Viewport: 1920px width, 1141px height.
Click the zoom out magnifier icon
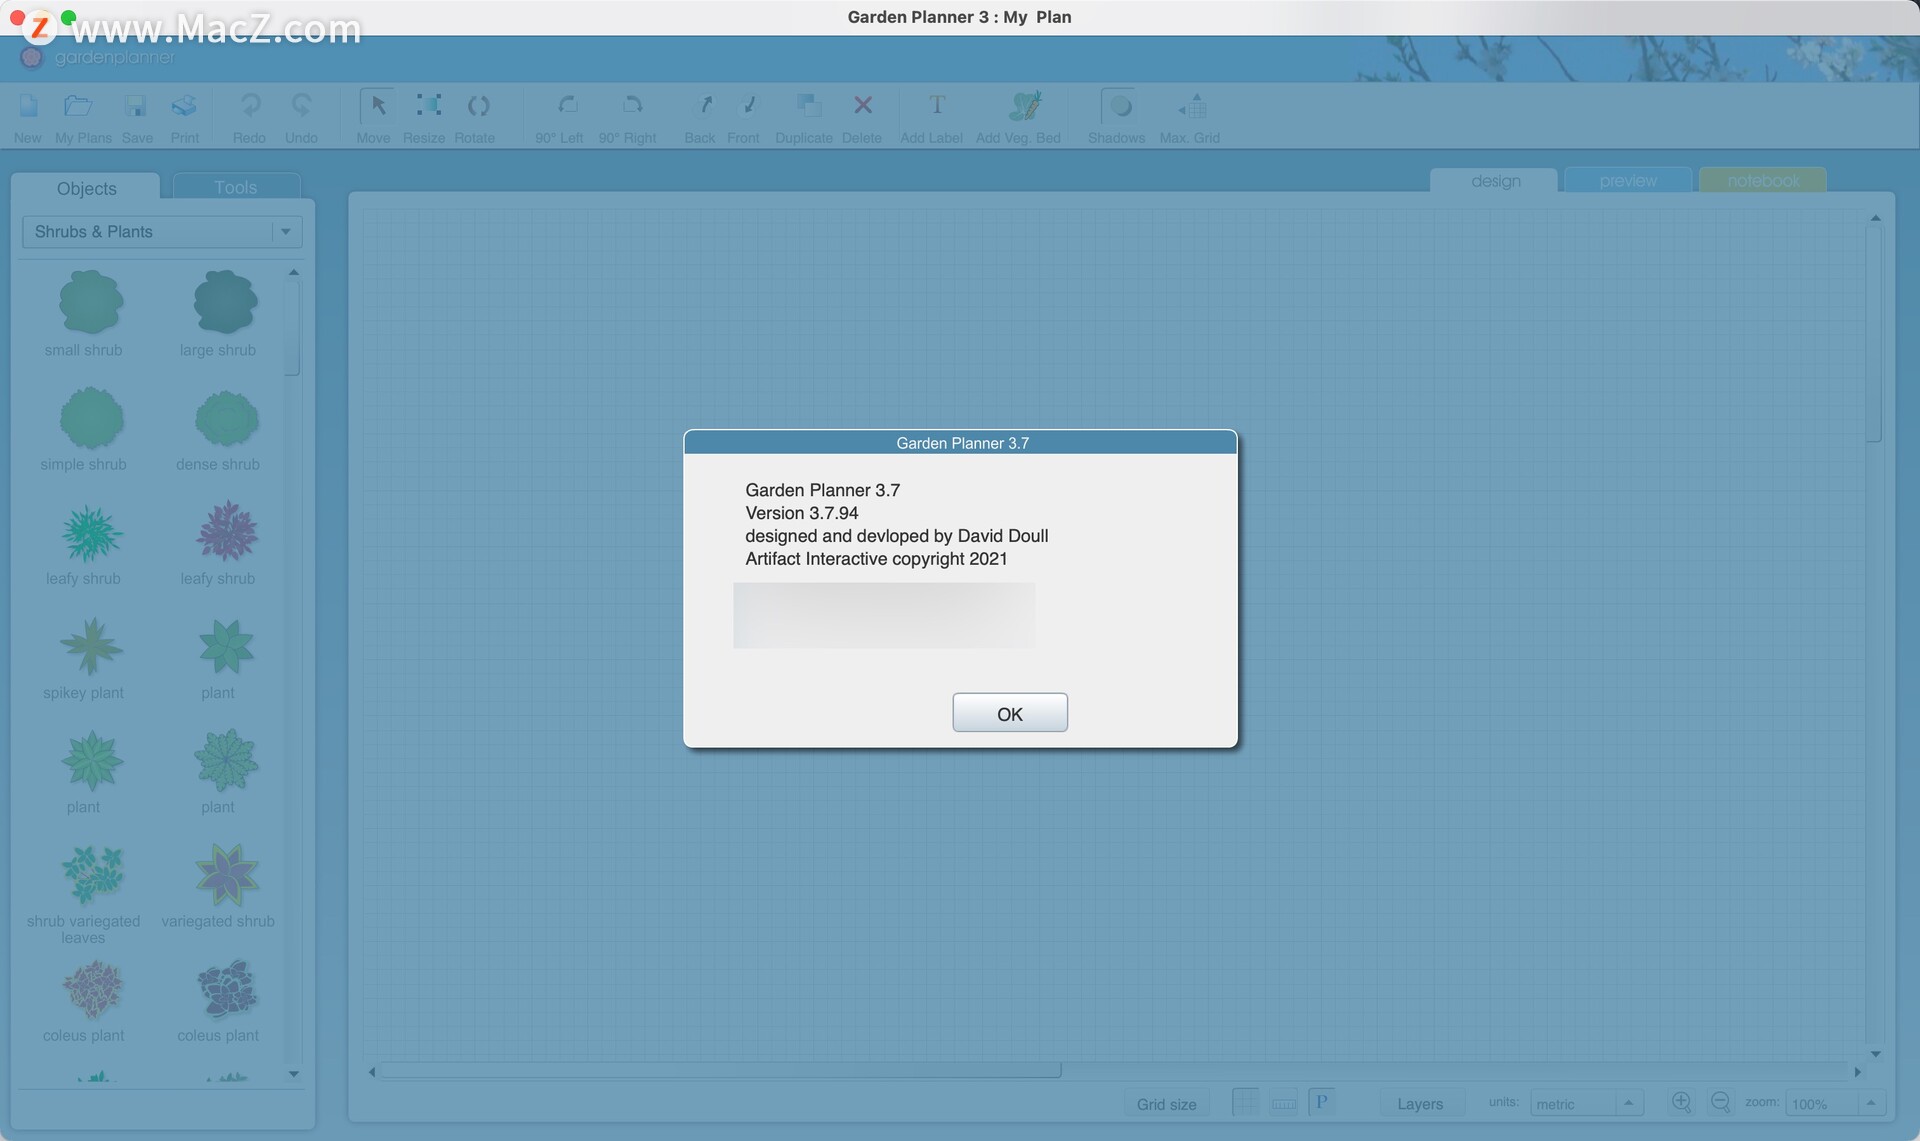pos(1721,1102)
